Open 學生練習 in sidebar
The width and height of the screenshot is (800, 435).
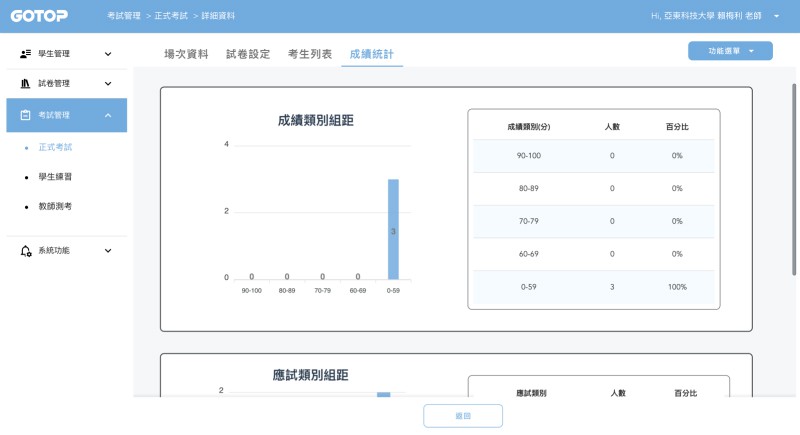(55, 177)
